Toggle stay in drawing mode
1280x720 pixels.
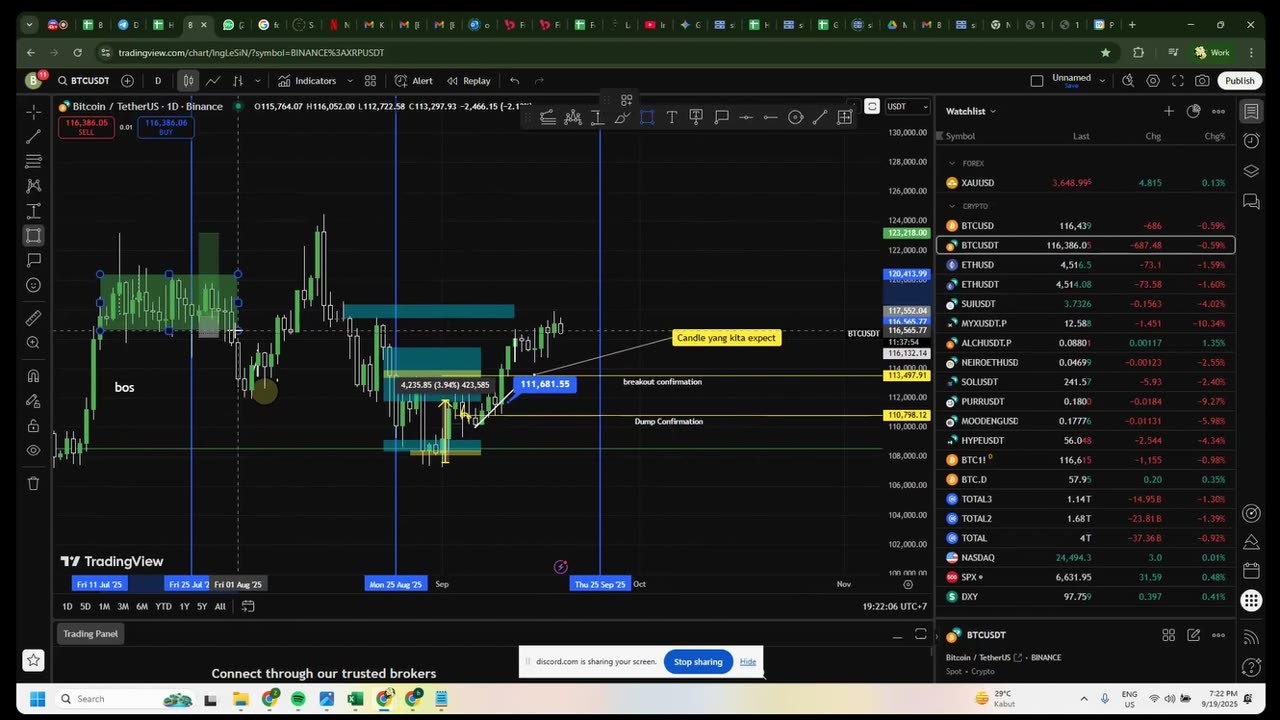point(33,401)
